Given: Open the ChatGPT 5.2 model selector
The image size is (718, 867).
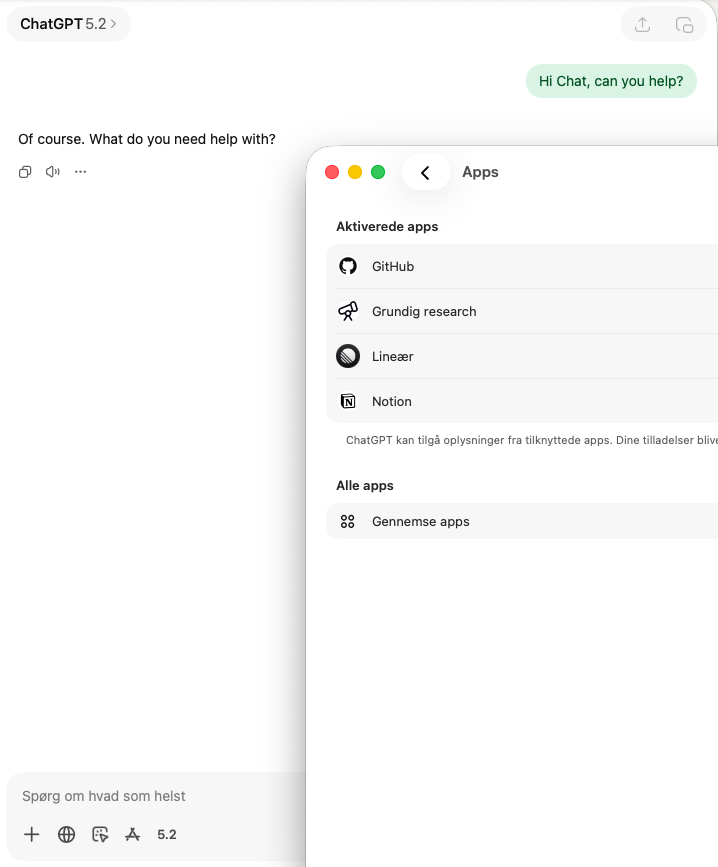Looking at the screenshot, I should click(x=63, y=24).
